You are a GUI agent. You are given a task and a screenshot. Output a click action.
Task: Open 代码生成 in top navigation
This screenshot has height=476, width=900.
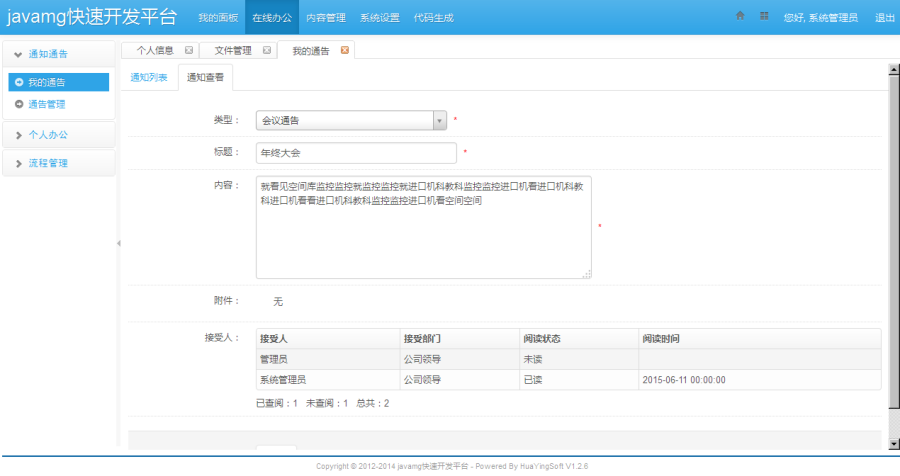point(433,18)
